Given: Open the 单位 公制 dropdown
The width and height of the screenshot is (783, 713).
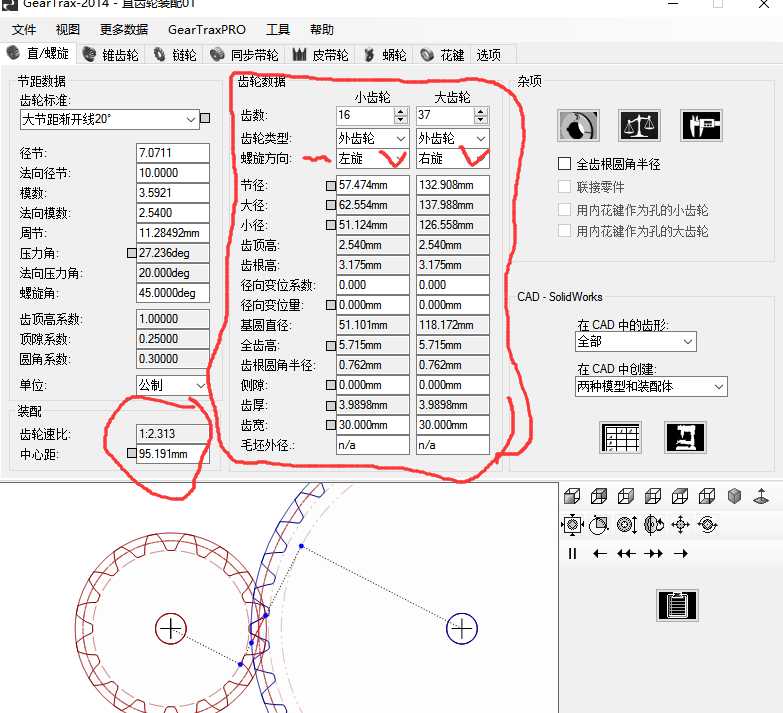Looking at the screenshot, I should click(172, 385).
